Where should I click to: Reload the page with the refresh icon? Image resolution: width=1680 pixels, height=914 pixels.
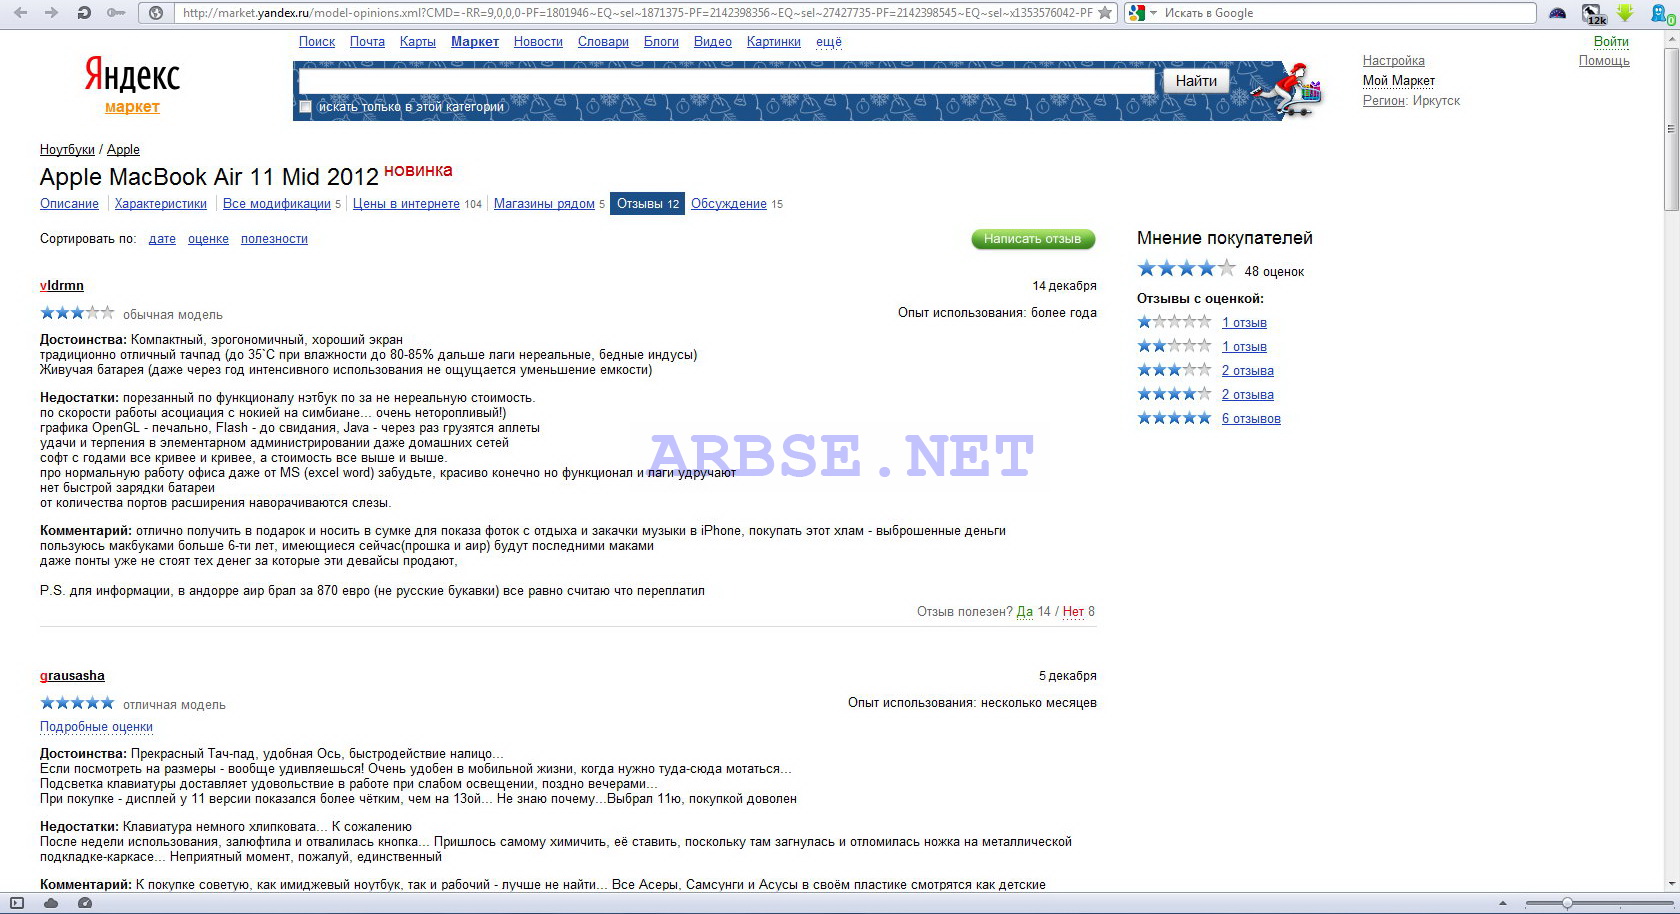[x=84, y=13]
